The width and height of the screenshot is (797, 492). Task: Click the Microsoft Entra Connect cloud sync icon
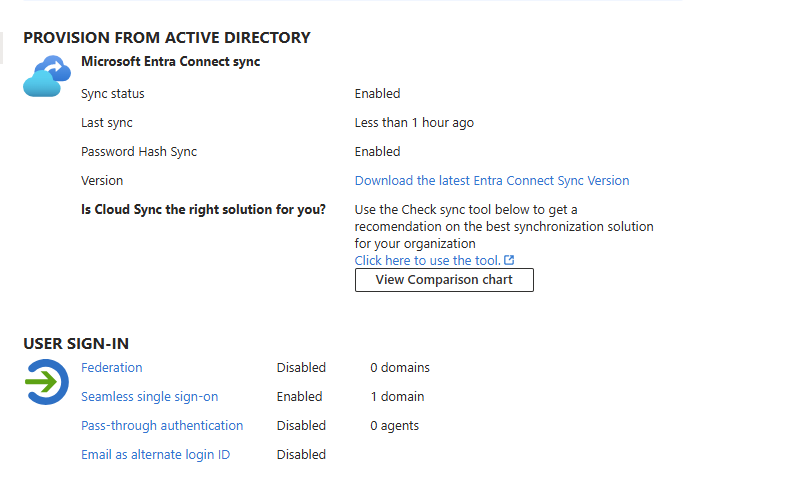(47, 76)
